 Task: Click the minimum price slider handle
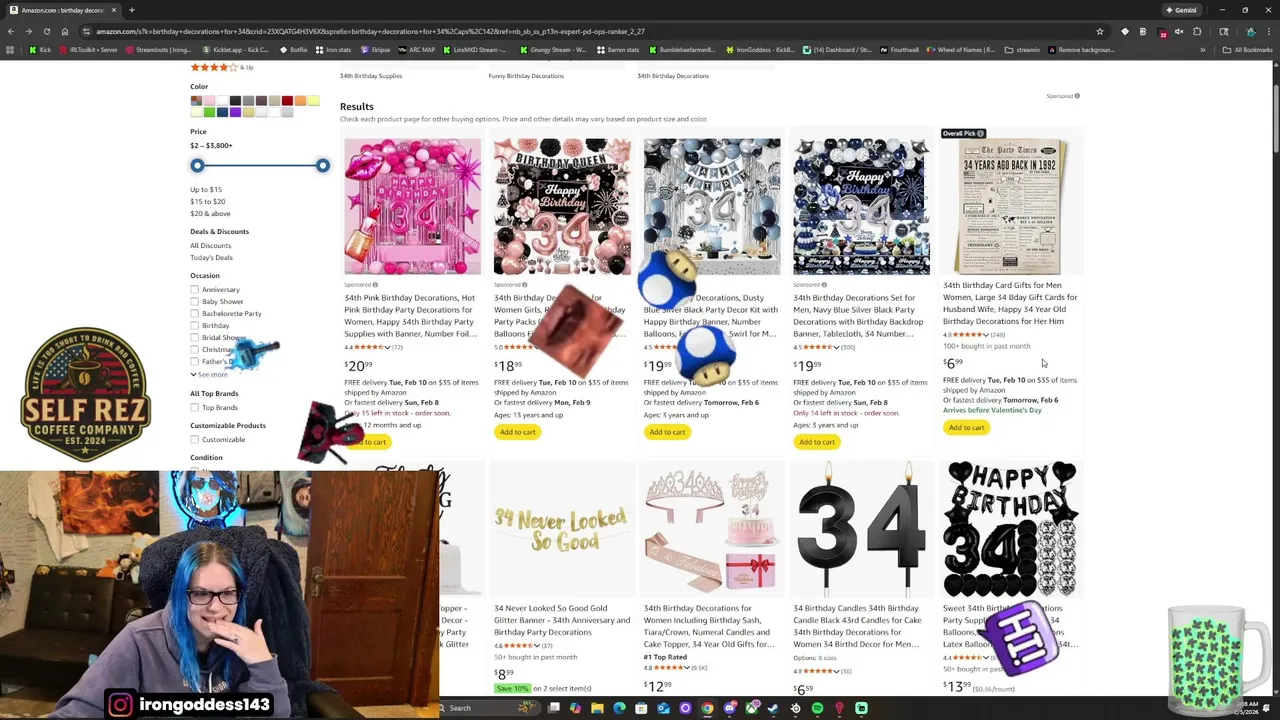(x=197, y=165)
